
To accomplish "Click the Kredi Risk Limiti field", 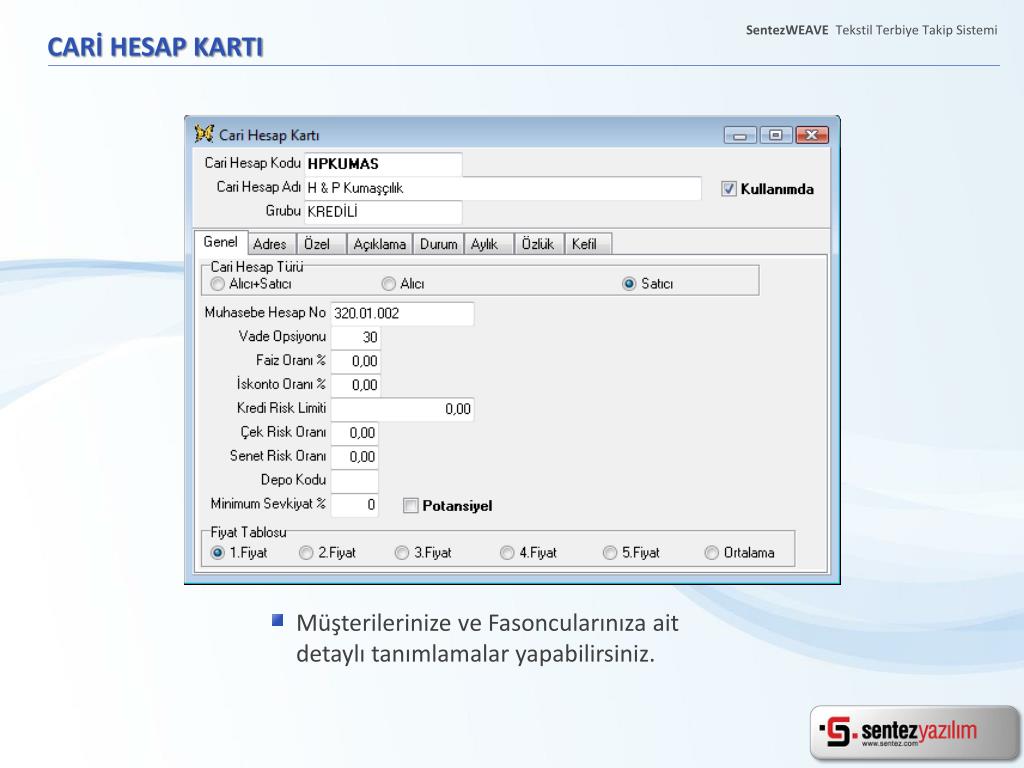I will point(402,409).
